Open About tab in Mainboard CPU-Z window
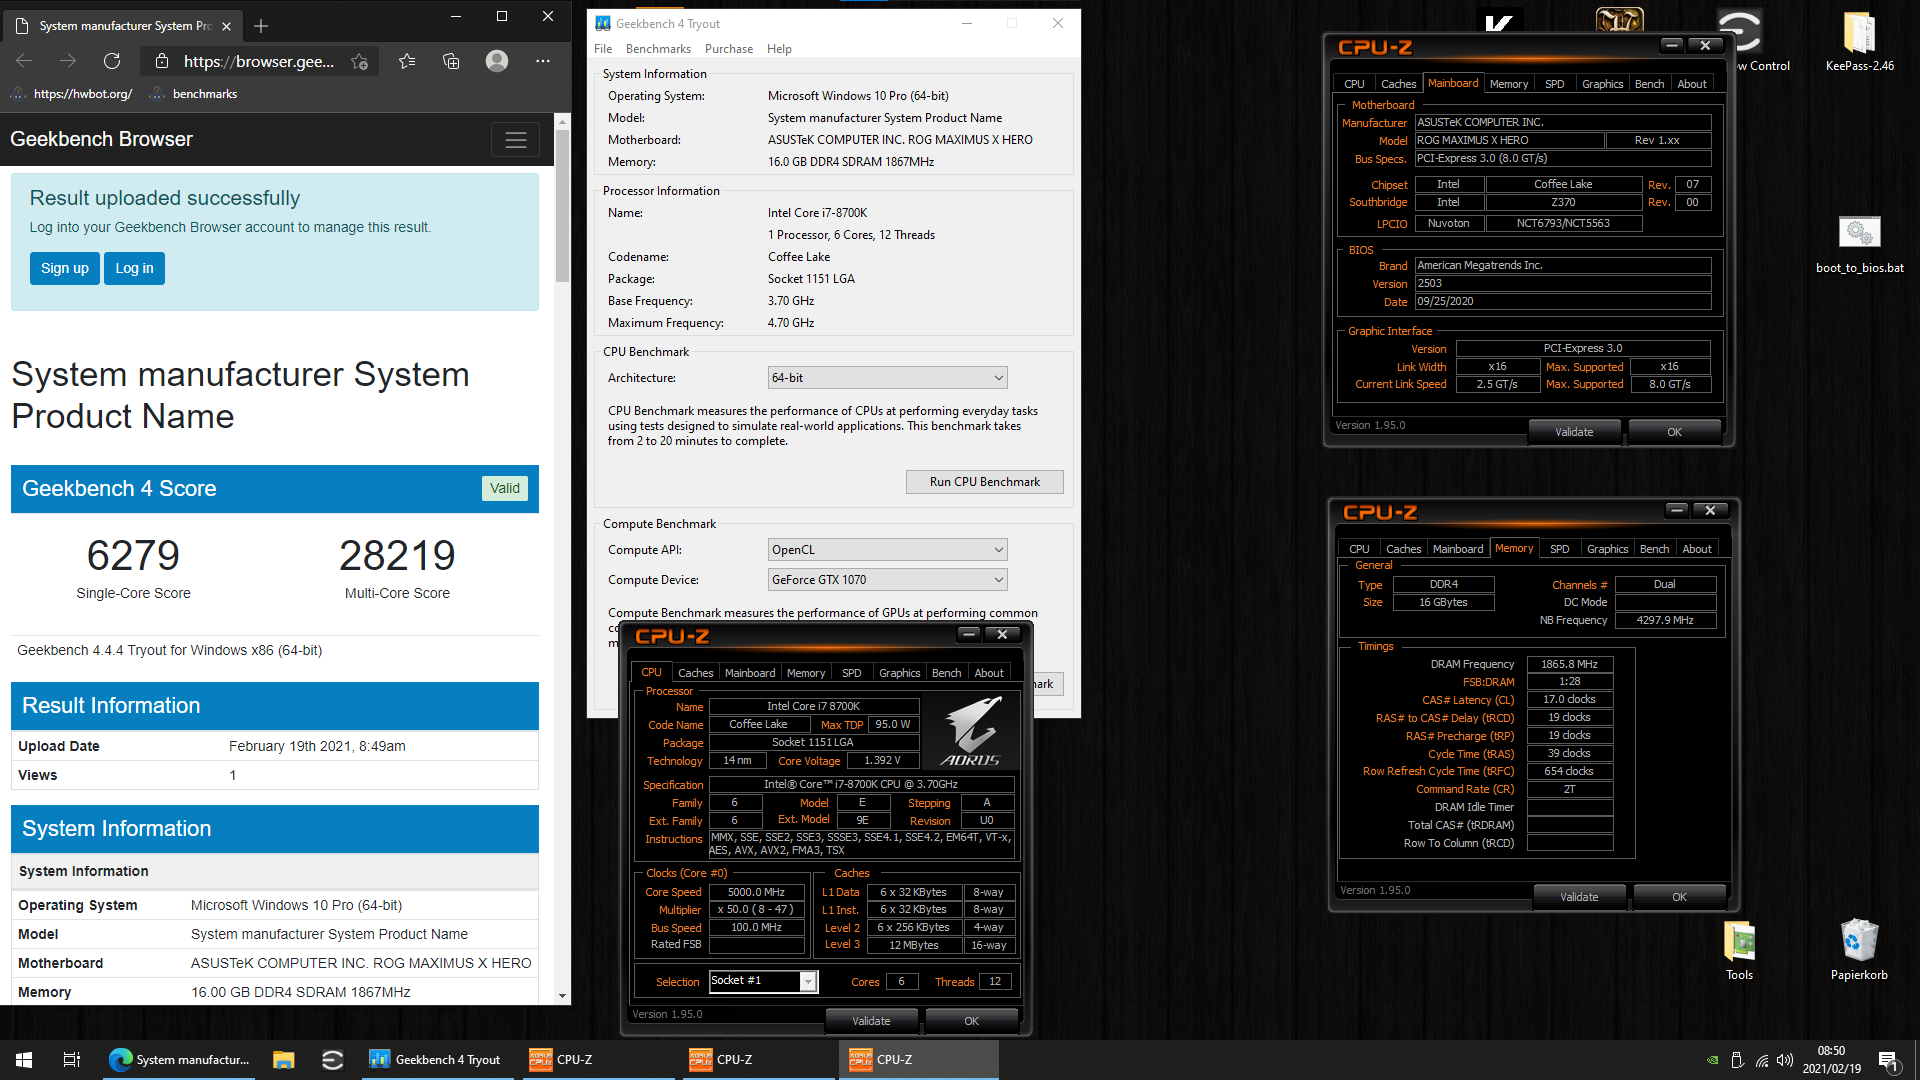The image size is (1920, 1080). 1692,84
